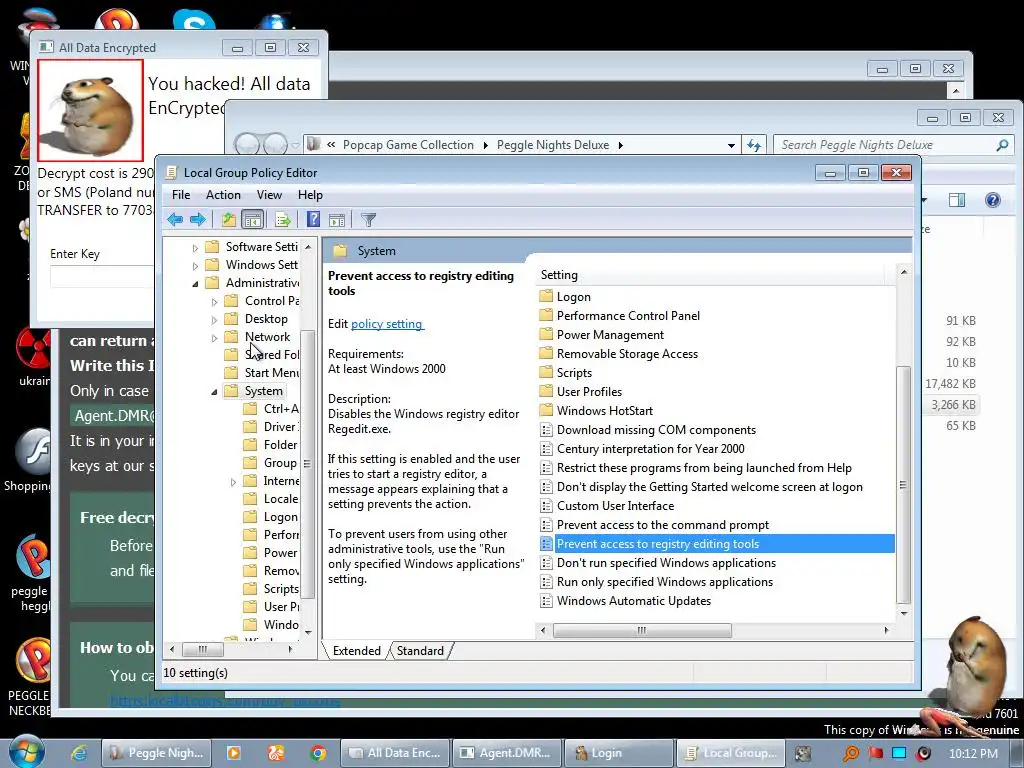This screenshot has width=1024, height=768.
Task: Go up one level with folder-arrow icon
Action: [x=229, y=220]
